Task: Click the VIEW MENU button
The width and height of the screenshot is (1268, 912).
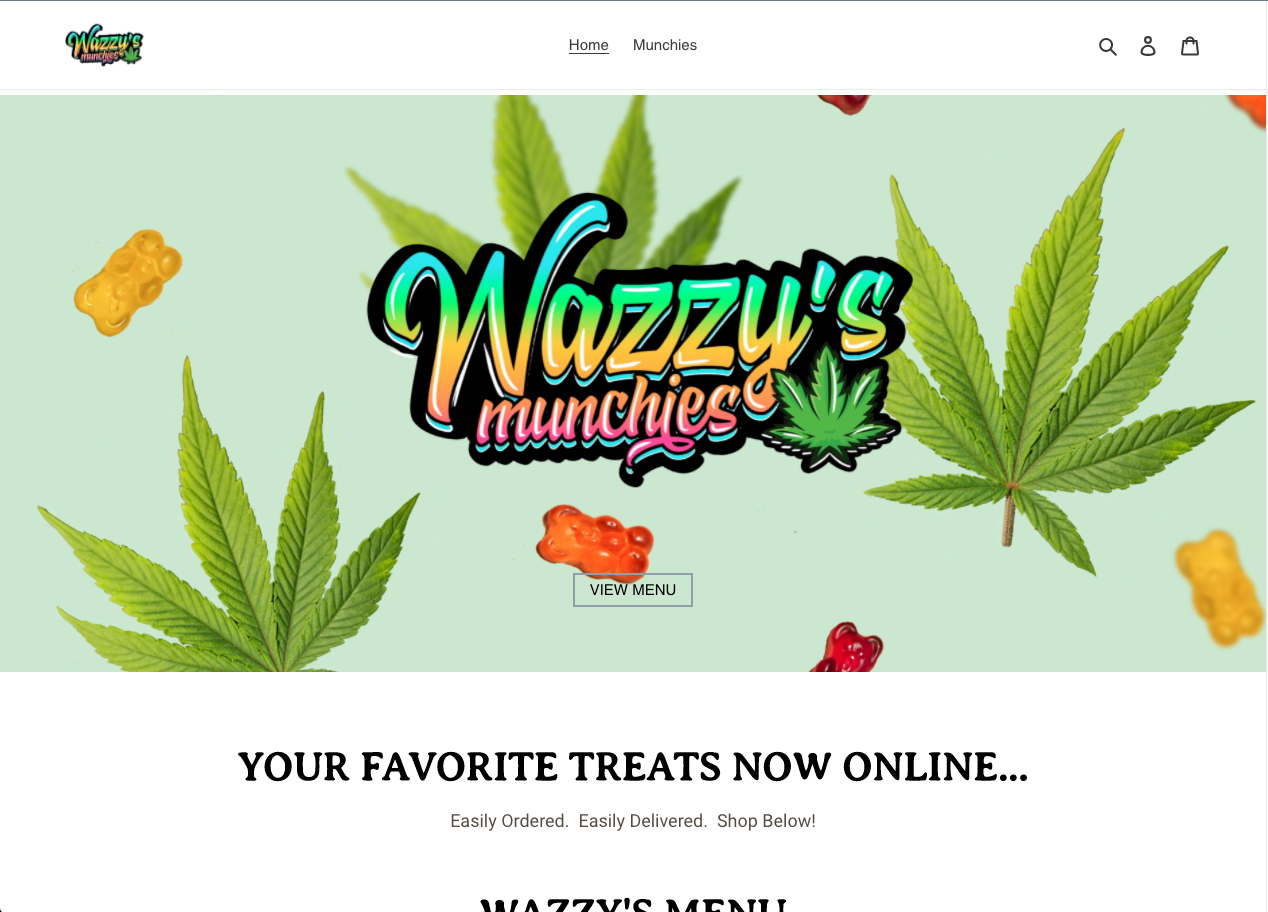Action: point(633,590)
